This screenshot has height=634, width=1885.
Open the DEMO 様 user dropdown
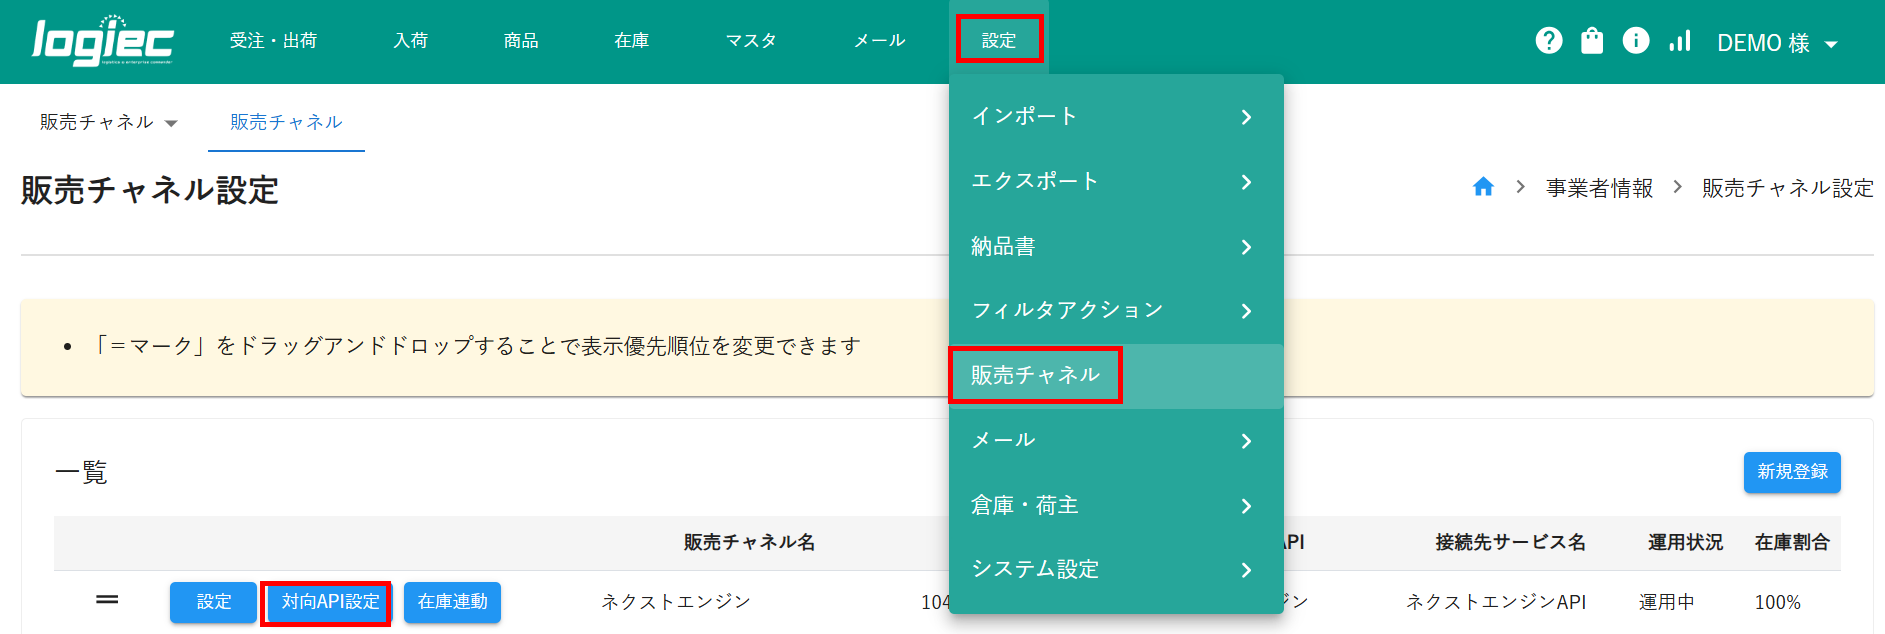[x=1777, y=43]
